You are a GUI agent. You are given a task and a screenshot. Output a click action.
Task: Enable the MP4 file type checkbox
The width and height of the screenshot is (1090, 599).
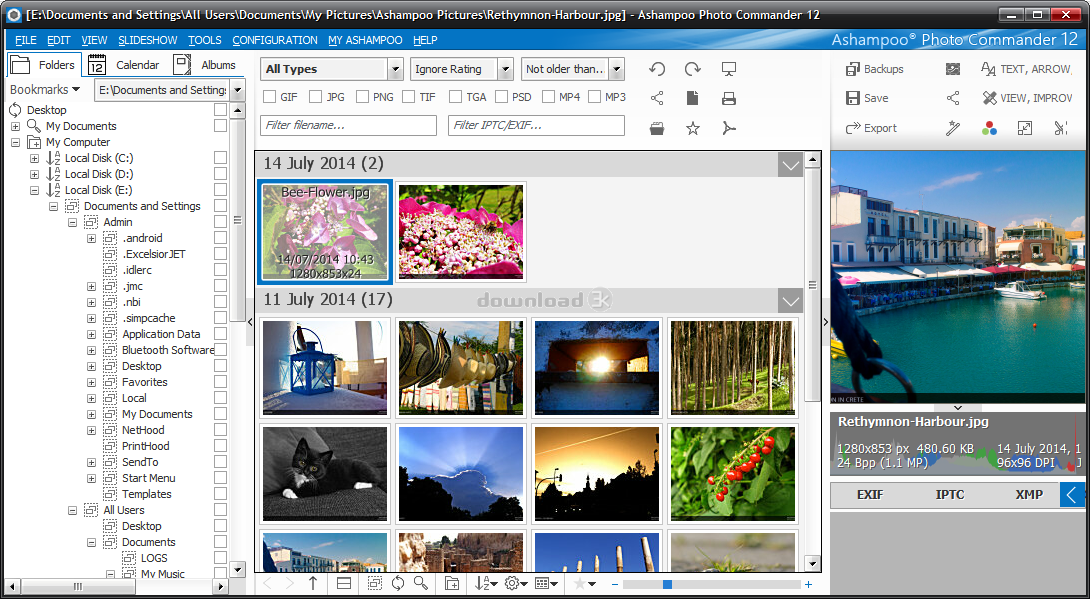(548, 97)
